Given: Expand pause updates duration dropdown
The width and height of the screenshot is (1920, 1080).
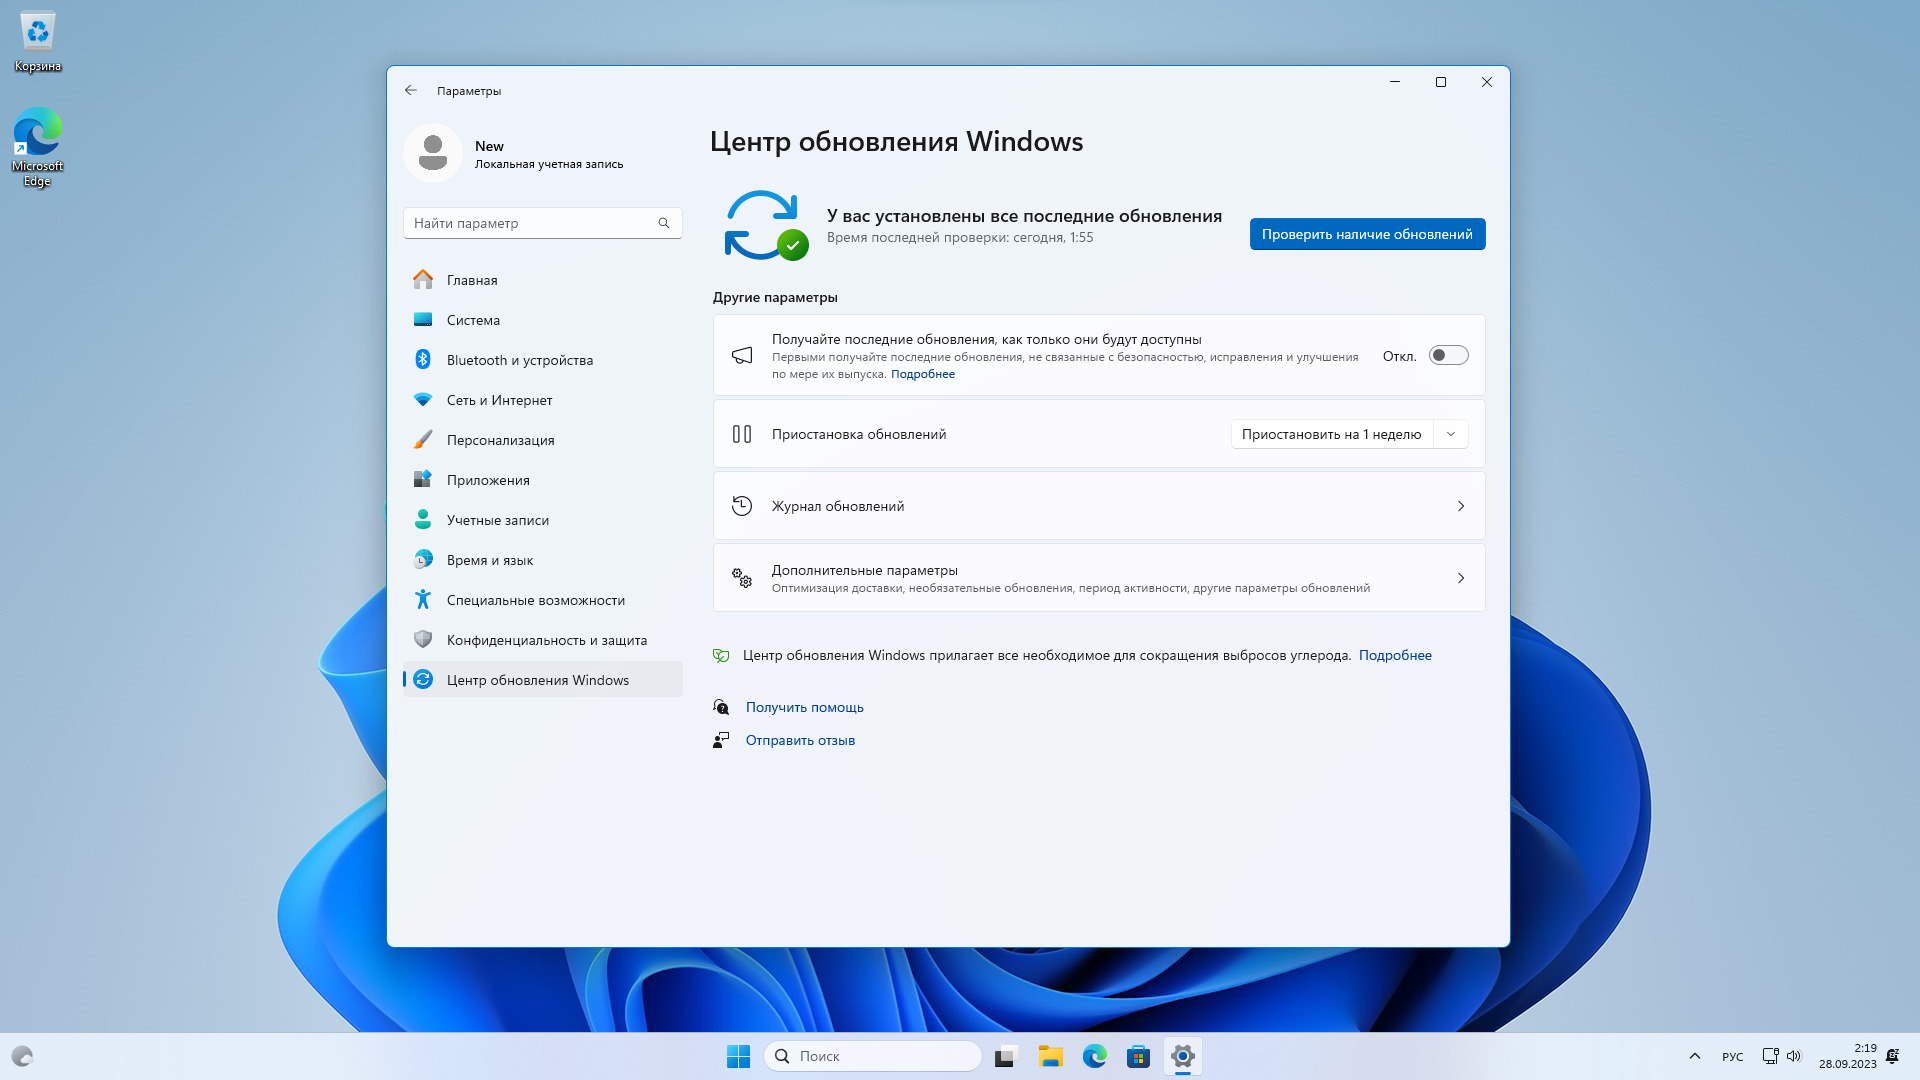Looking at the screenshot, I should point(1450,434).
